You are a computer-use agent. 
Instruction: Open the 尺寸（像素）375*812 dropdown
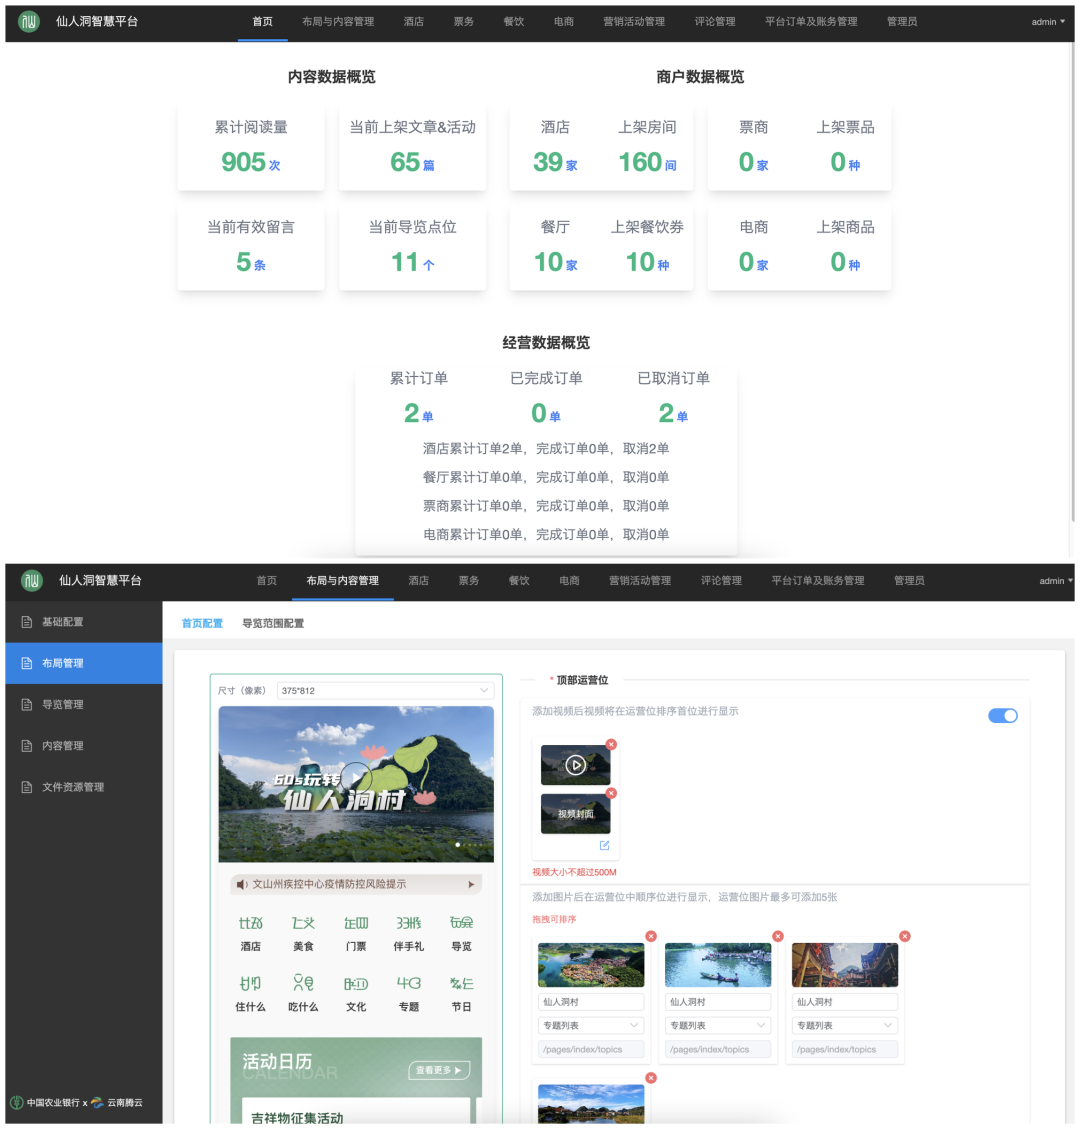(385, 690)
